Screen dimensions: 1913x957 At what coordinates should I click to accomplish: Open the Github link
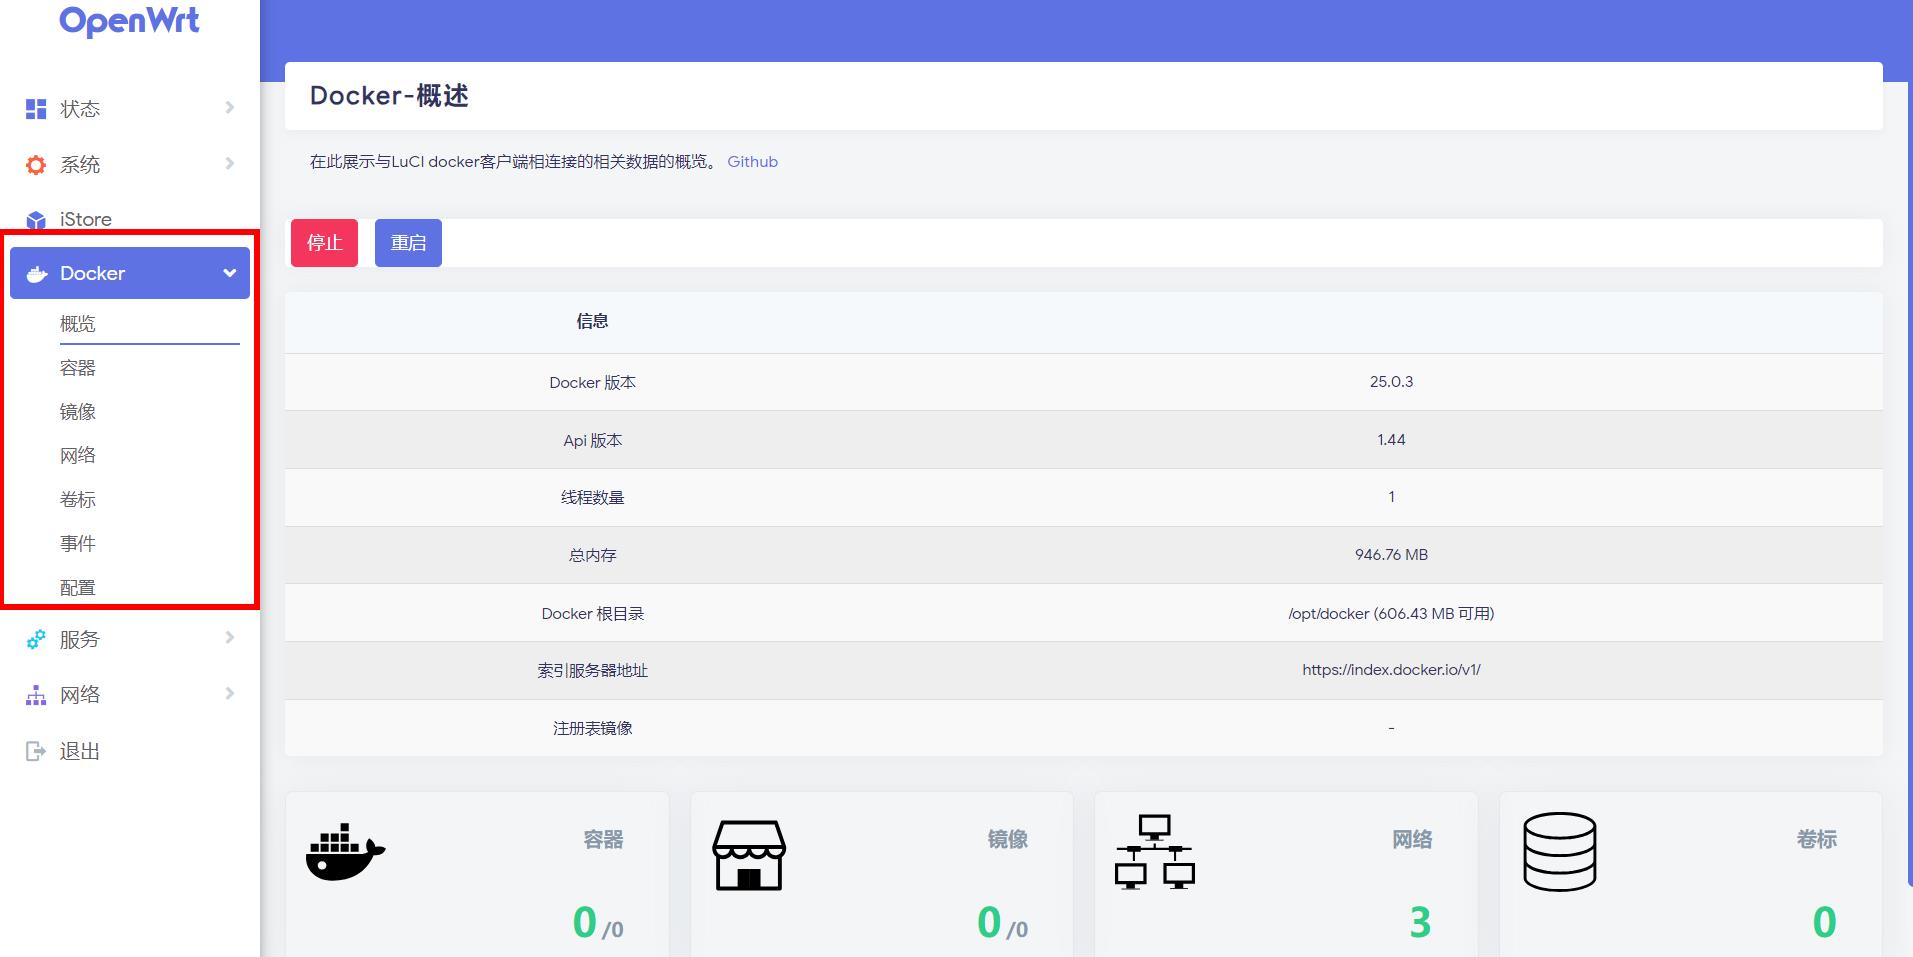pyautogui.click(x=752, y=162)
